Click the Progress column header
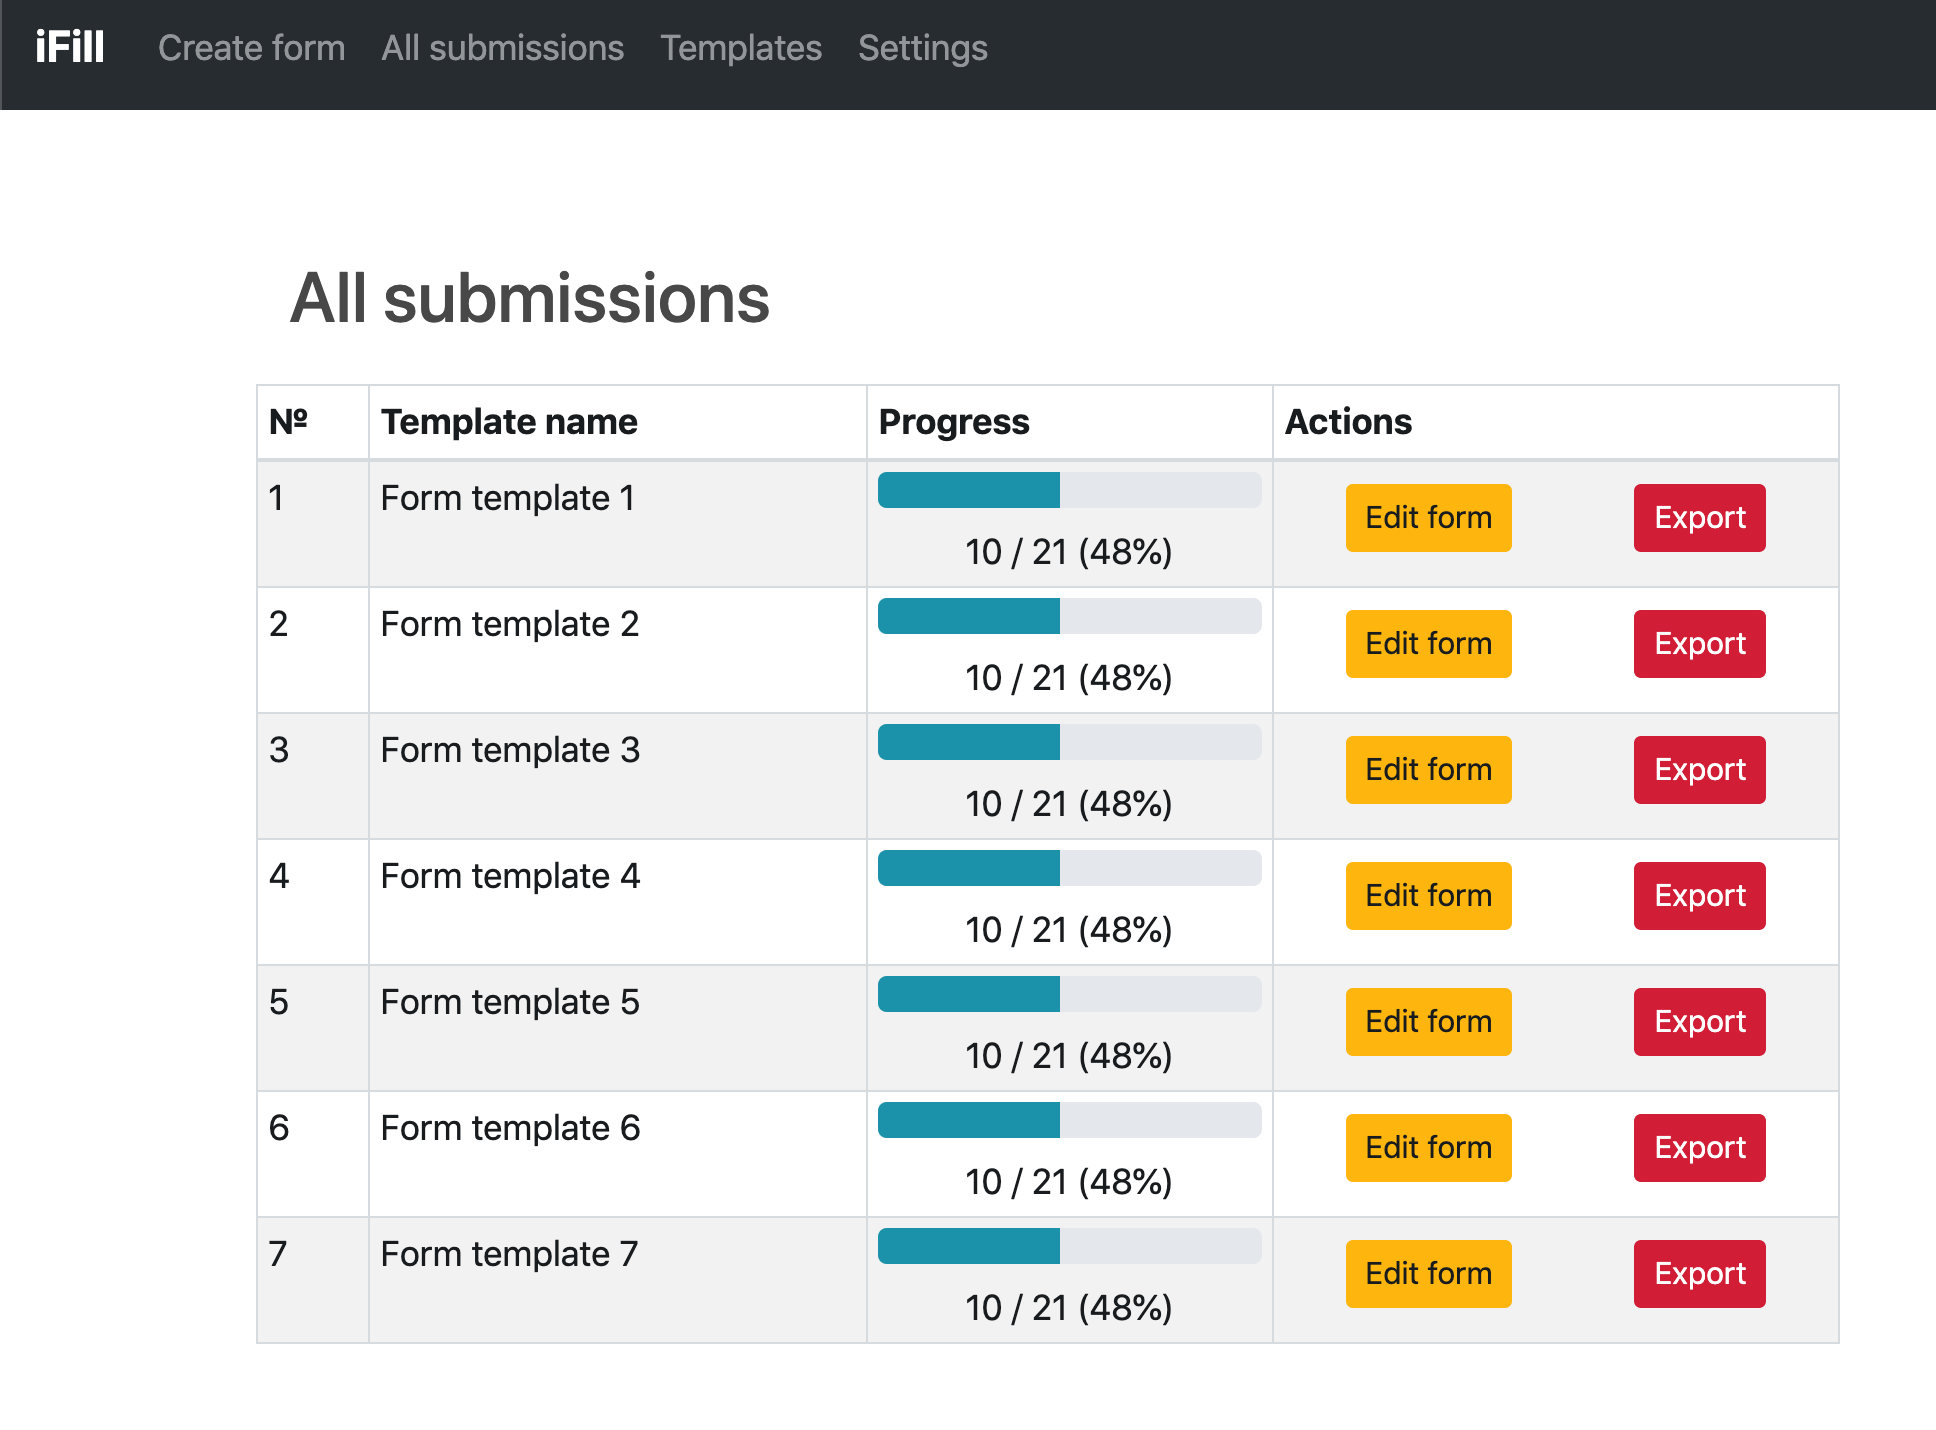 click(x=953, y=422)
